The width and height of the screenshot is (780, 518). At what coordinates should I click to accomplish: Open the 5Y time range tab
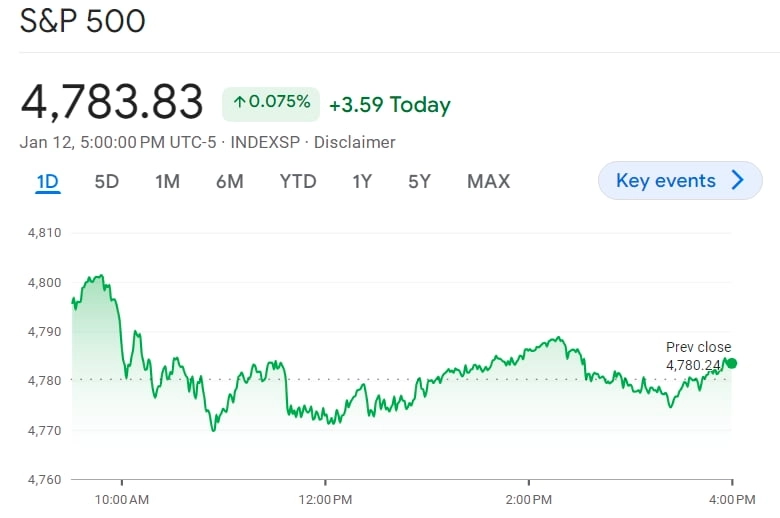click(x=419, y=181)
